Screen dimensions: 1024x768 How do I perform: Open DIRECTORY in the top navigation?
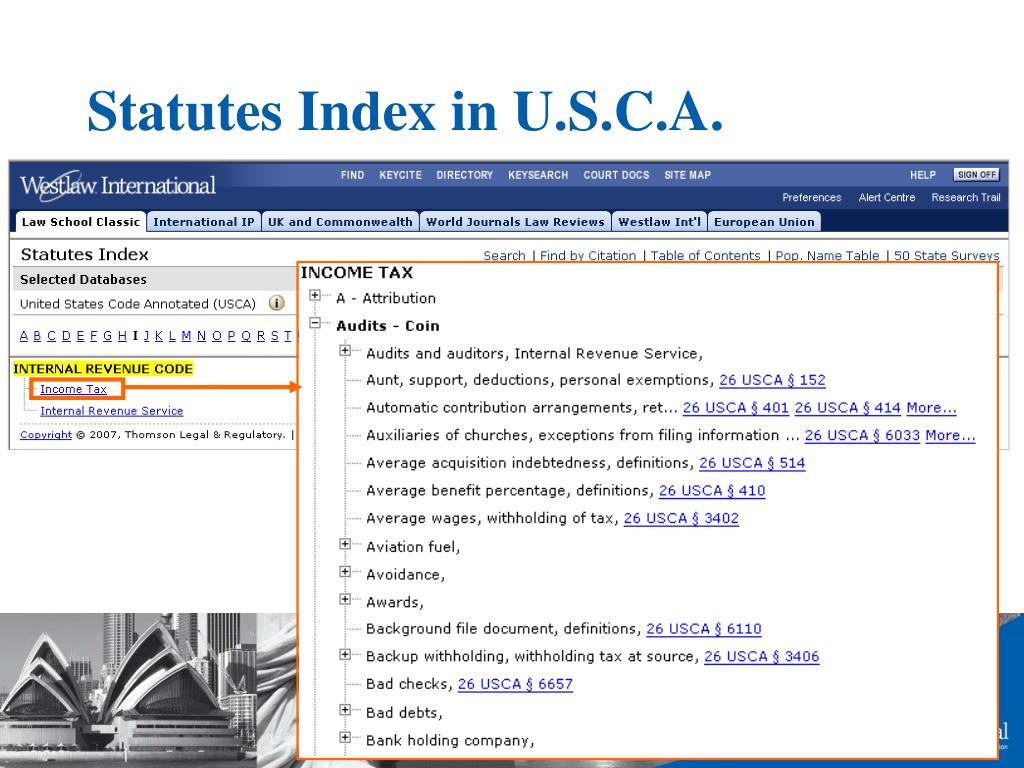[x=464, y=175]
